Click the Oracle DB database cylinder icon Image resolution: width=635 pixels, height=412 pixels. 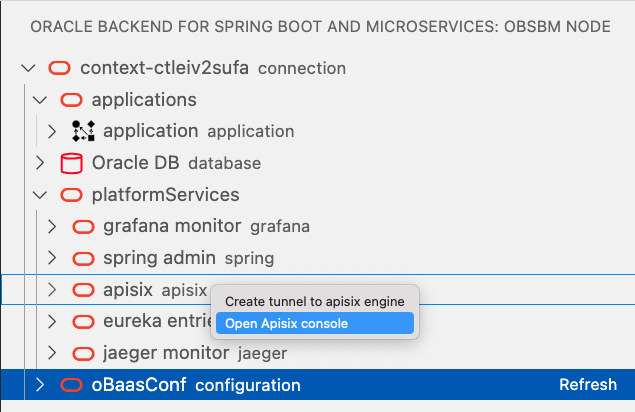[x=71, y=163]
